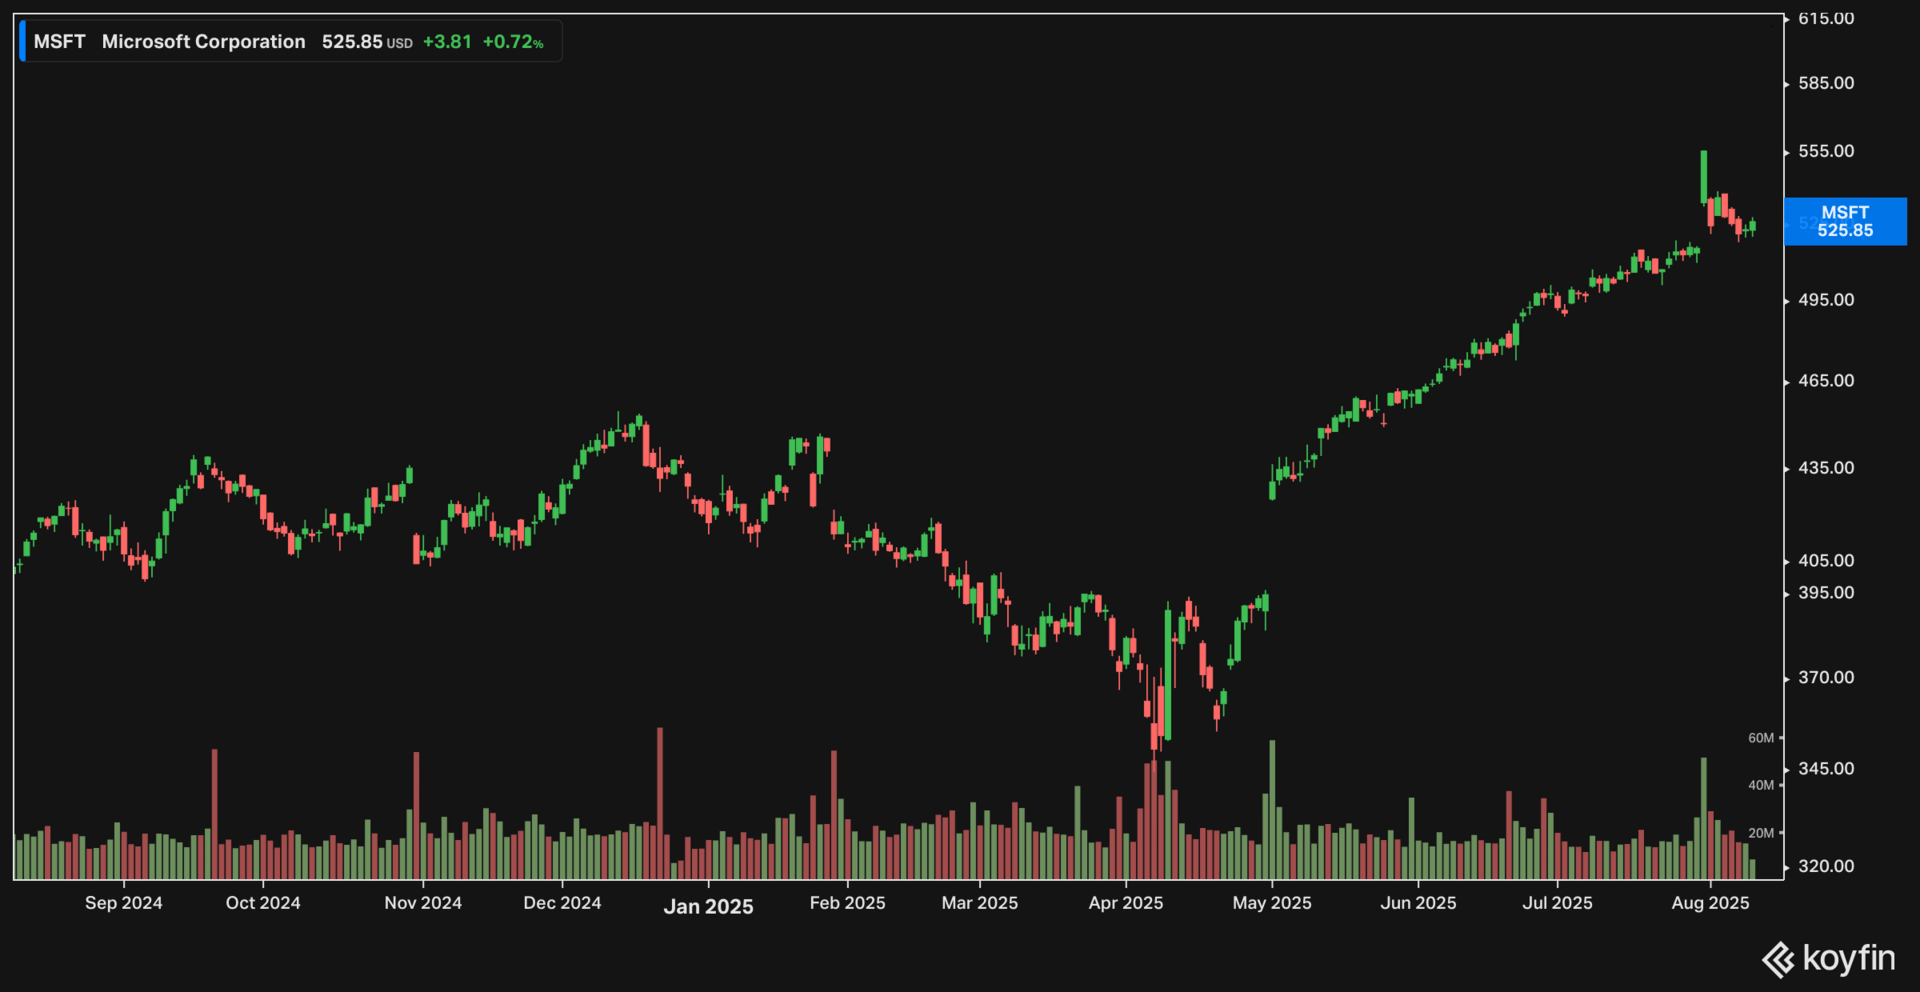Image resolution: width=1920 pixels, height=992 pixels.
Task: Click the 495.00 price axis label
Action: (1826, 300)
